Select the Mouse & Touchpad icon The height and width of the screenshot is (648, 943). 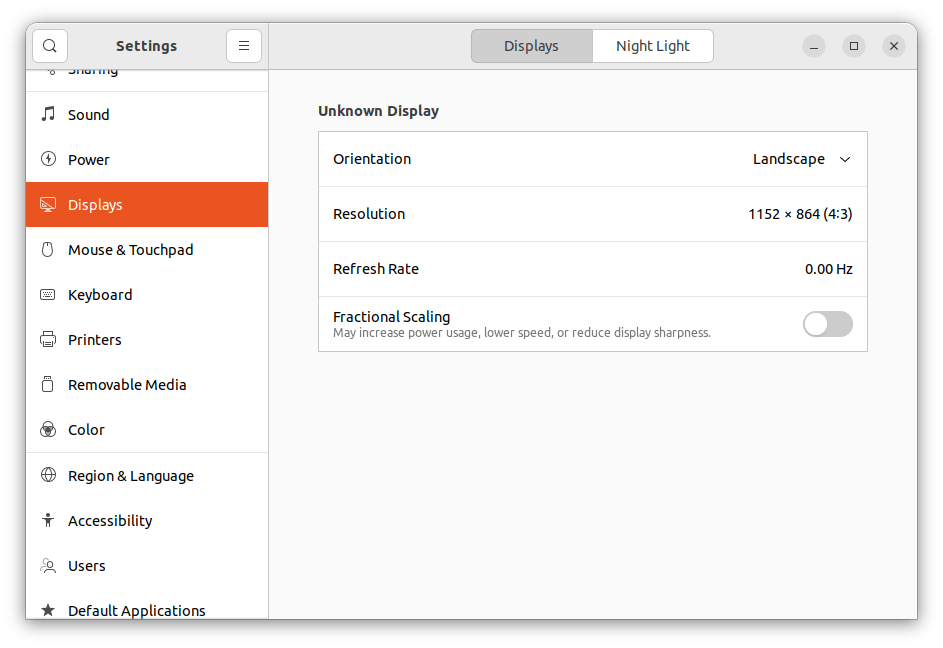(x=48, y=250)
